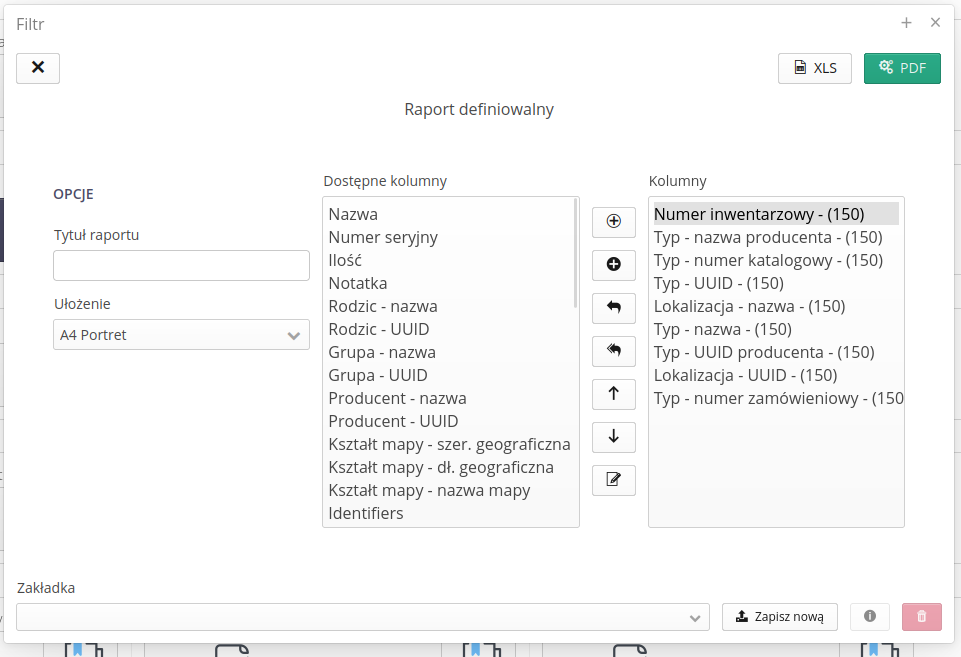Screen dimensions: 961x657
Task: Click the Tytuł raportu input field
Action: (181, 266)
